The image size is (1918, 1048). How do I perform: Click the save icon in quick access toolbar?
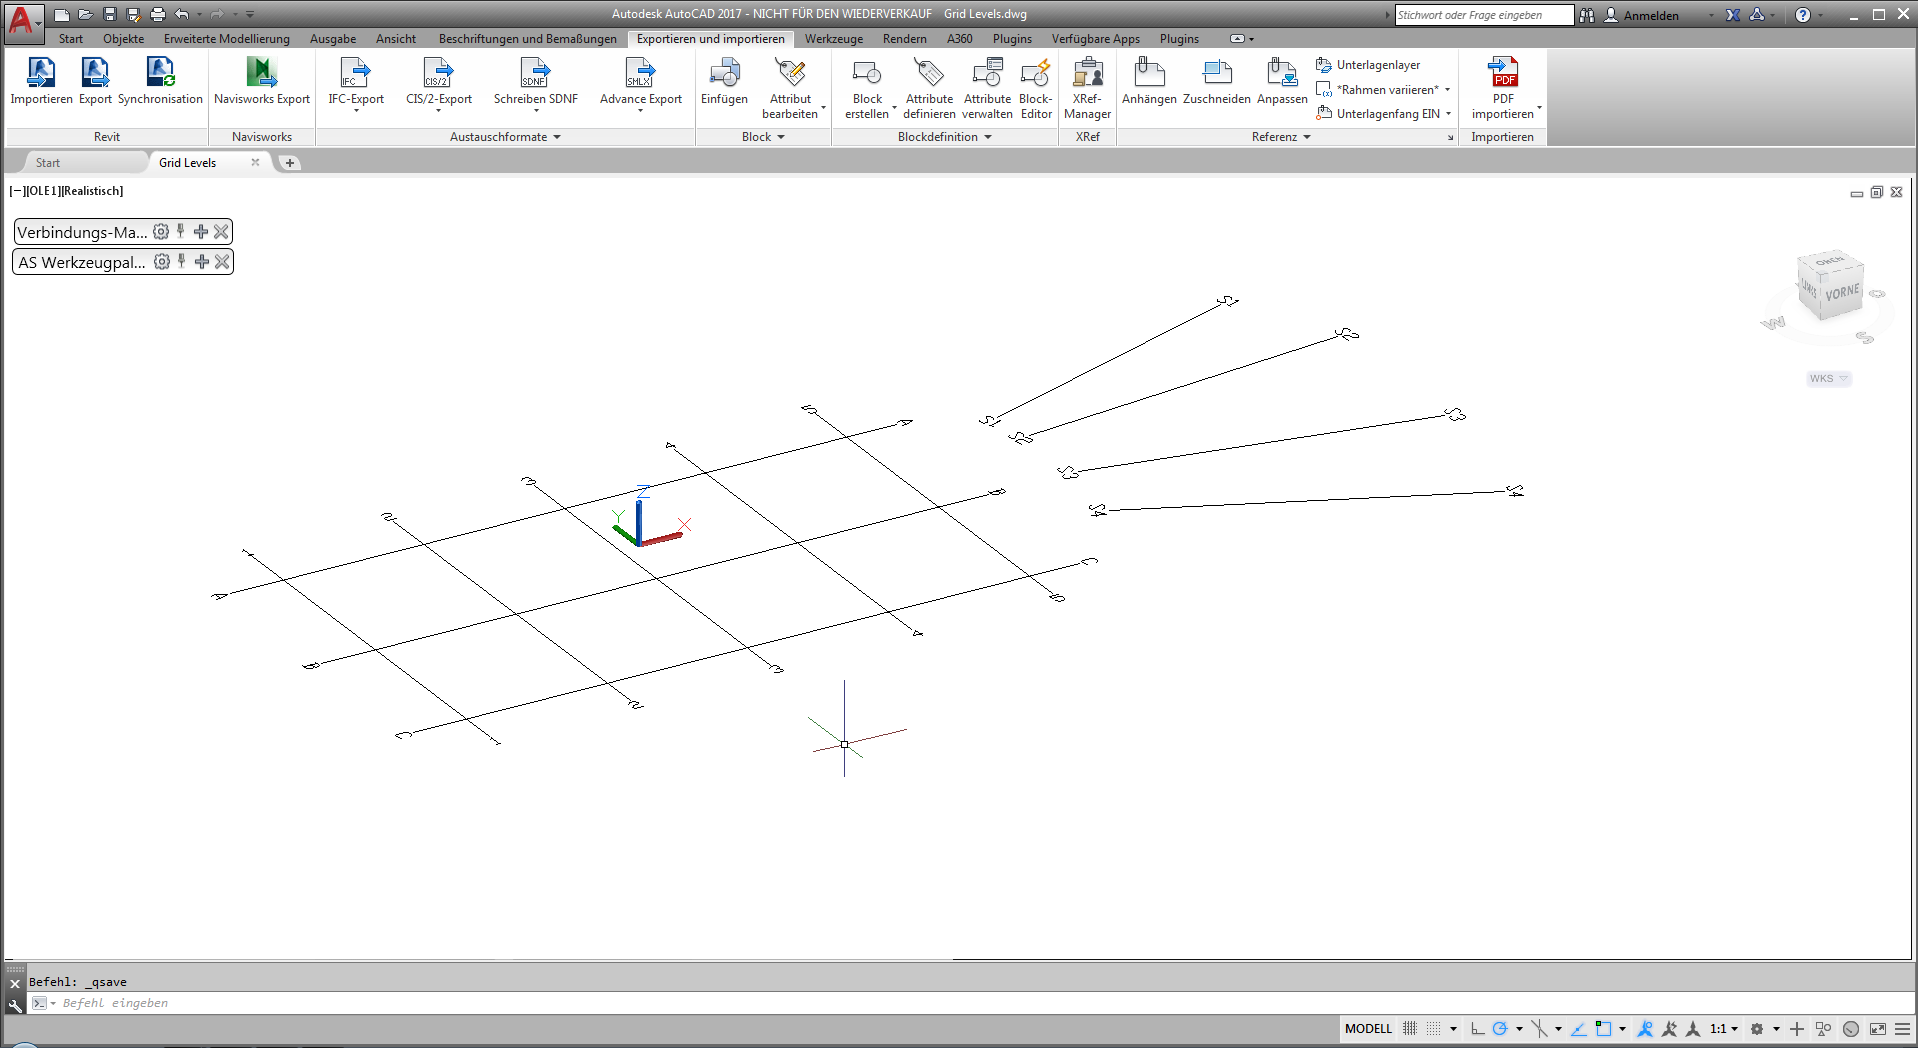coord(110,14)
